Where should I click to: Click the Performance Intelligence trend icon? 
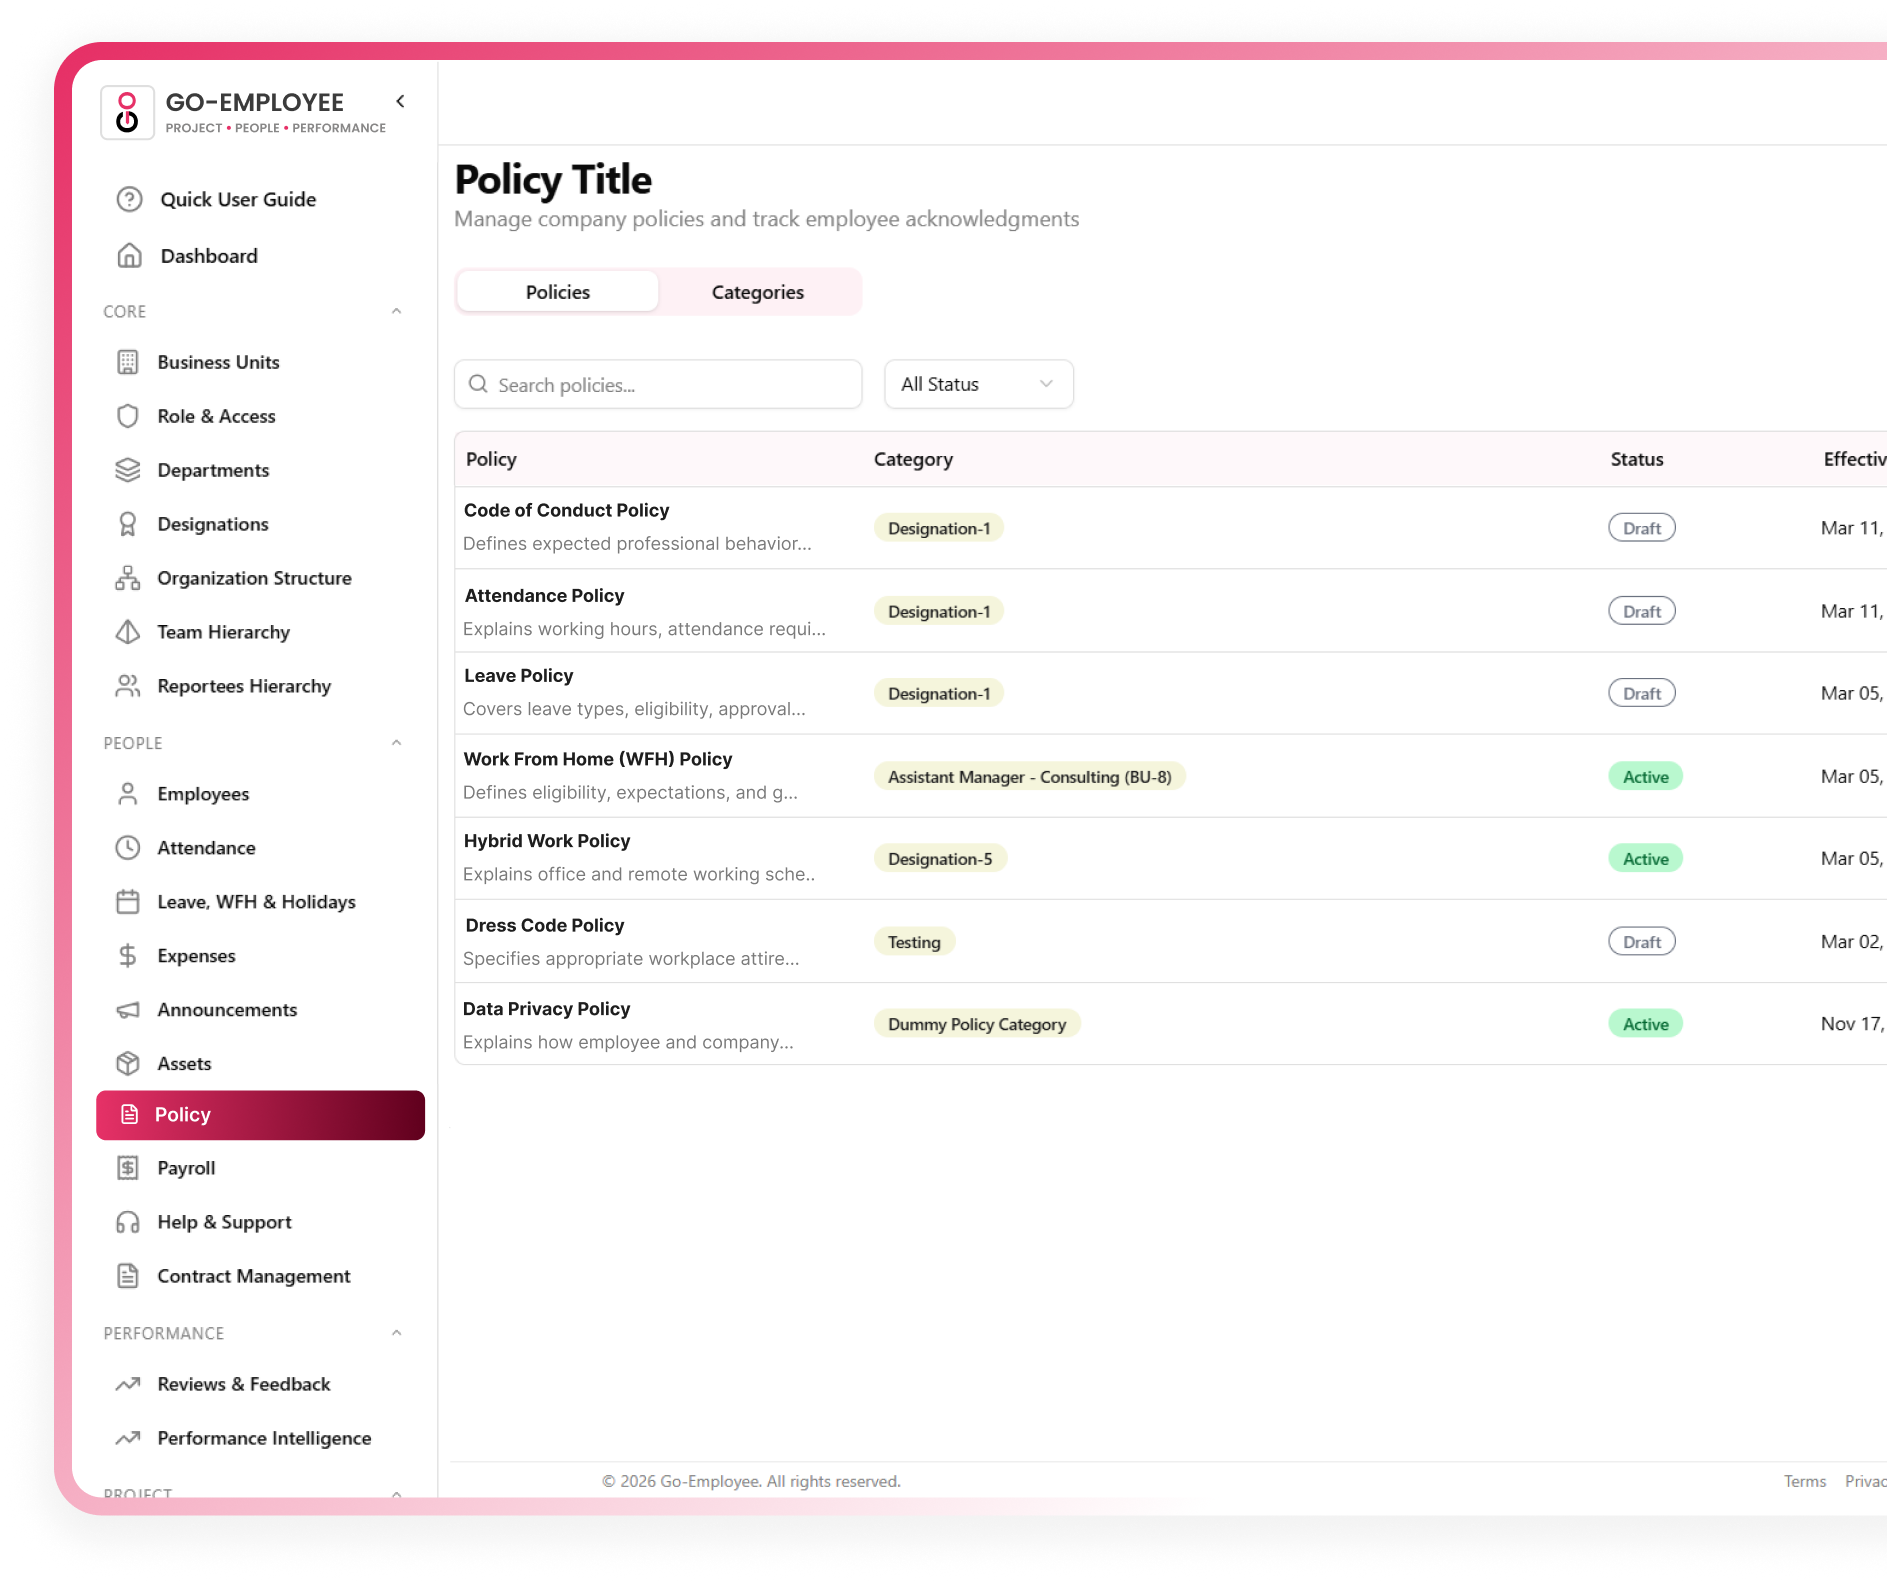(x=128, y=1438)
